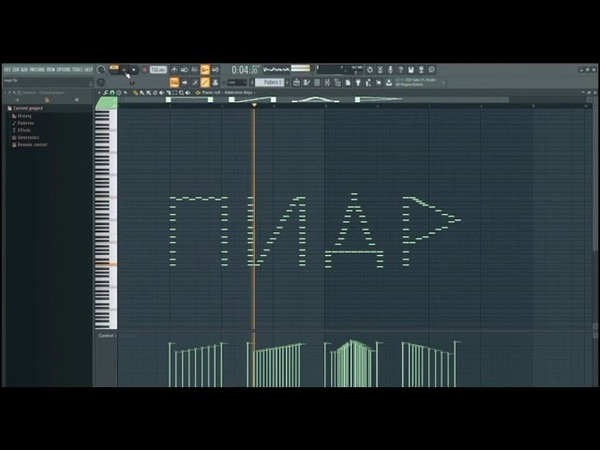This screenshot has width=600, height=450.
Task: Open the main volume knob
Action: tap(101, 70)
